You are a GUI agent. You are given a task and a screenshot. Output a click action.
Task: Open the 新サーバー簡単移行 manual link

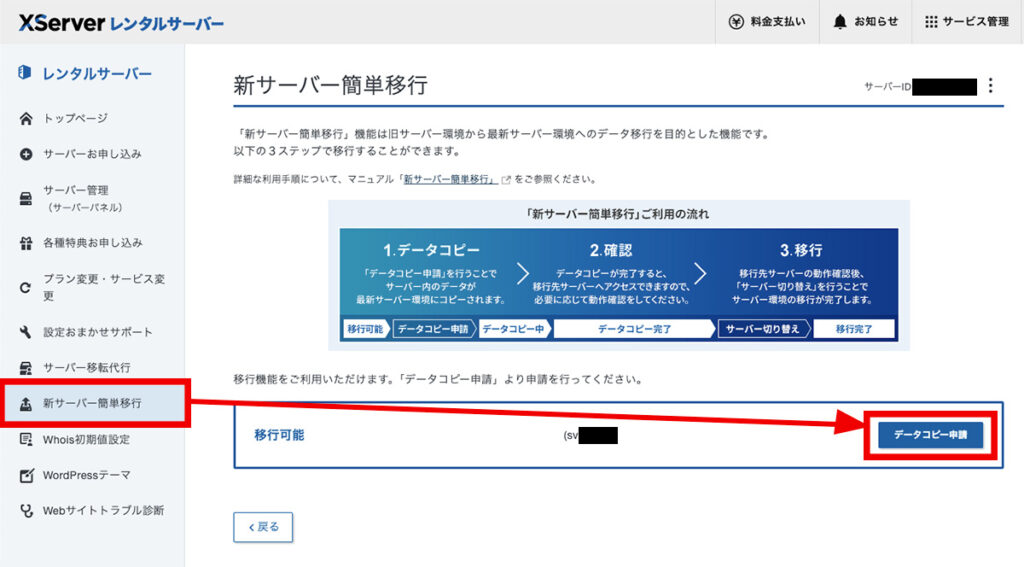[x=449, y=179]
